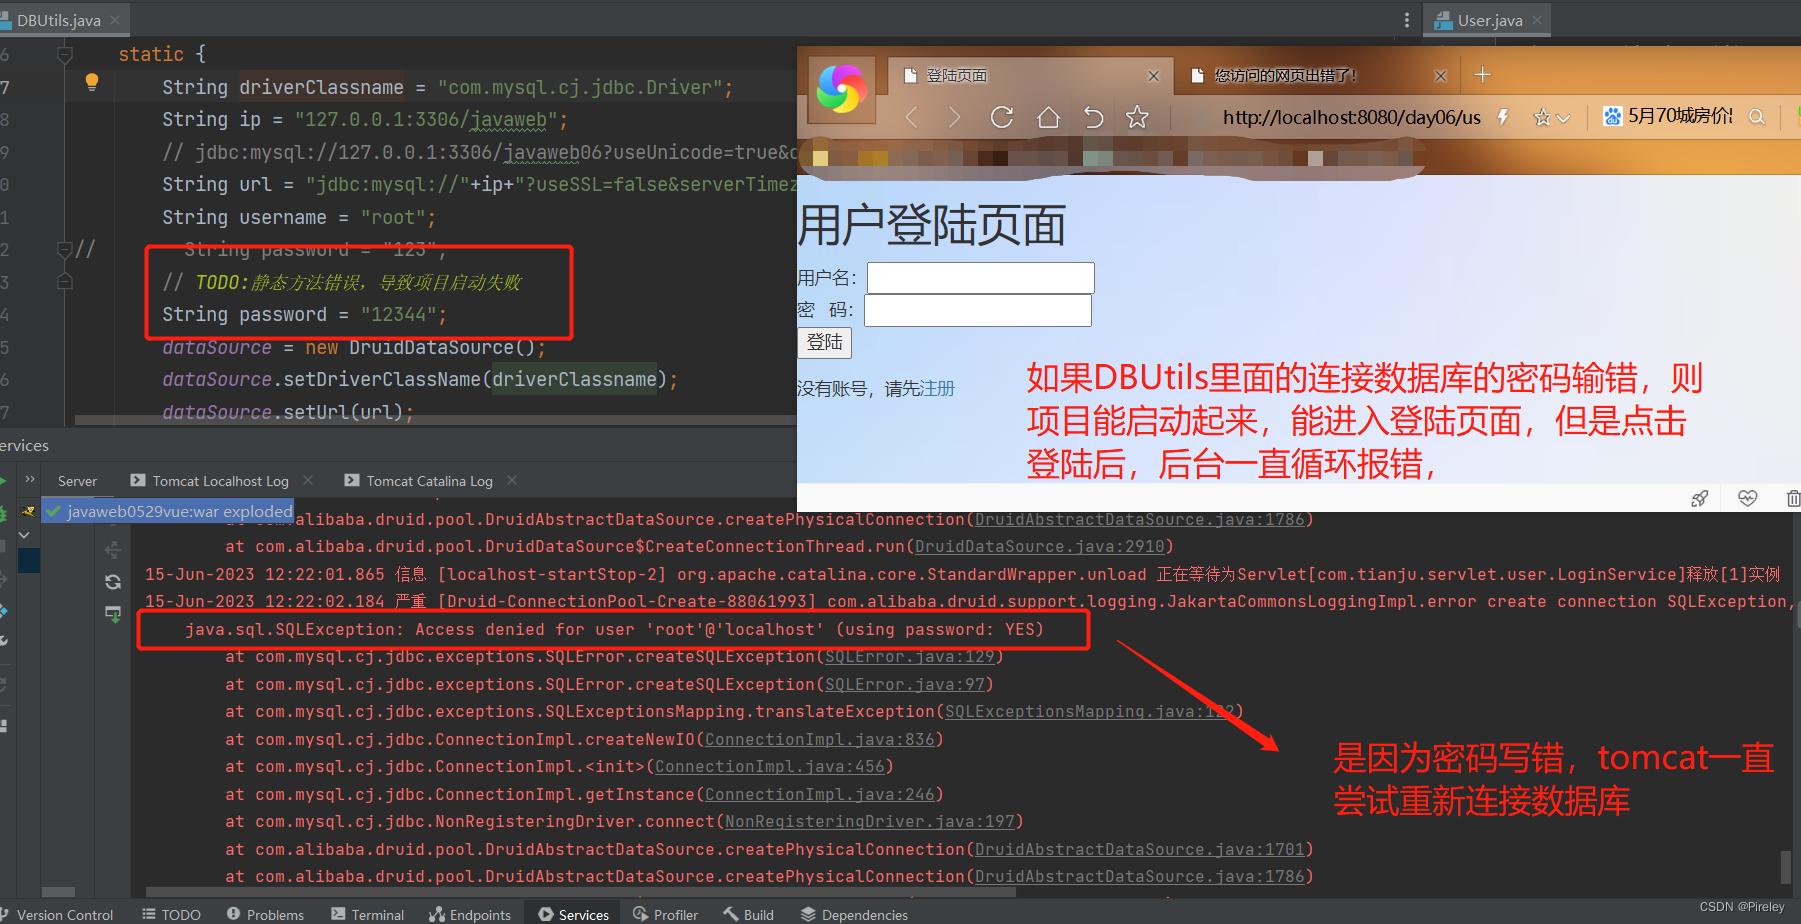1801x924 pixels.
Task: Open the browser home page
Action: (1048, 117)
